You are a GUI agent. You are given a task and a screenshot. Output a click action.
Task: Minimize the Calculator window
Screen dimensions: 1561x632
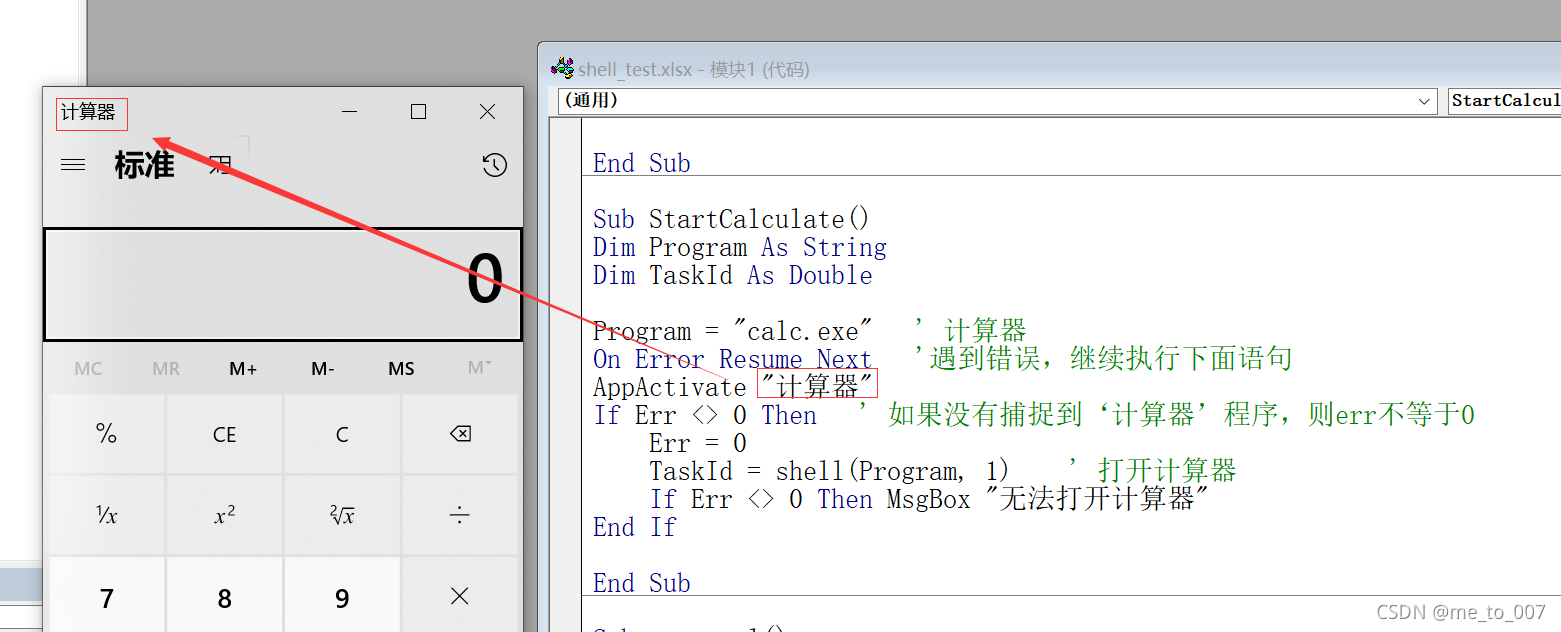tap(350, 112)
